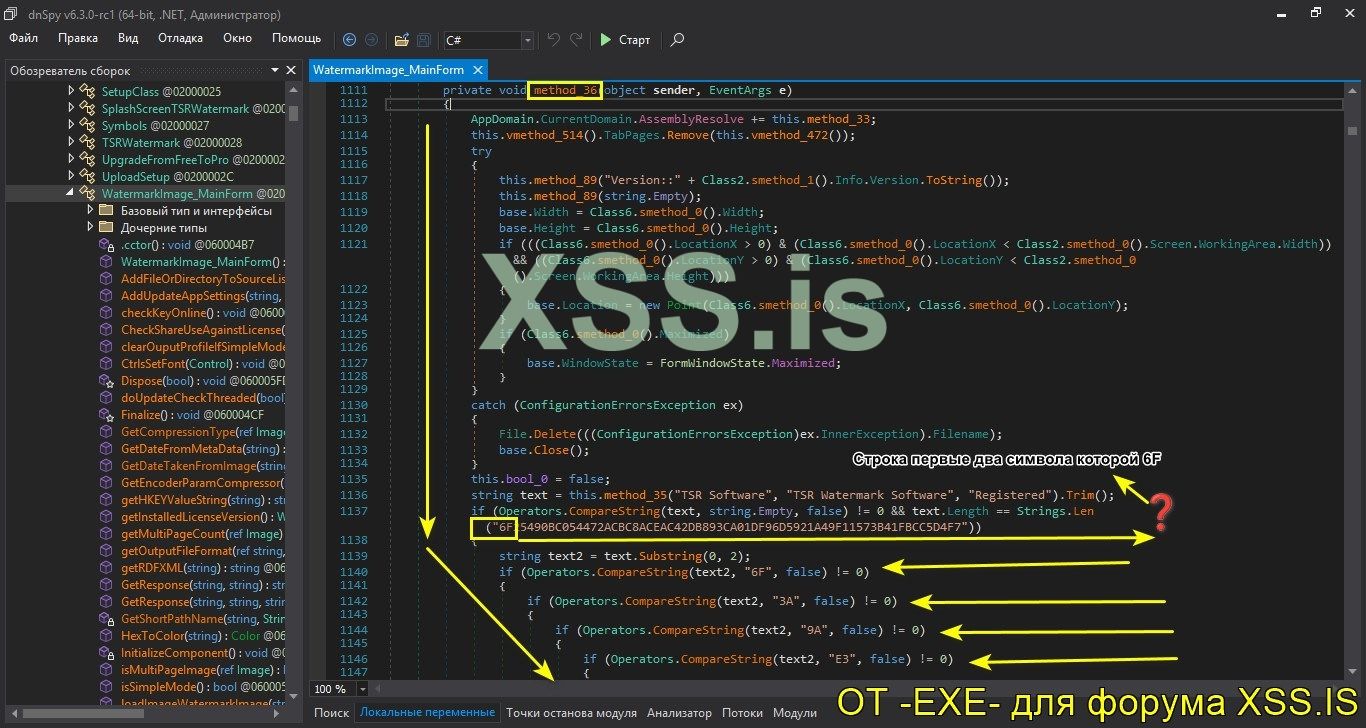
Task: Click the method icon for CtrlsSetFont
Action: (x=107, y=364)
